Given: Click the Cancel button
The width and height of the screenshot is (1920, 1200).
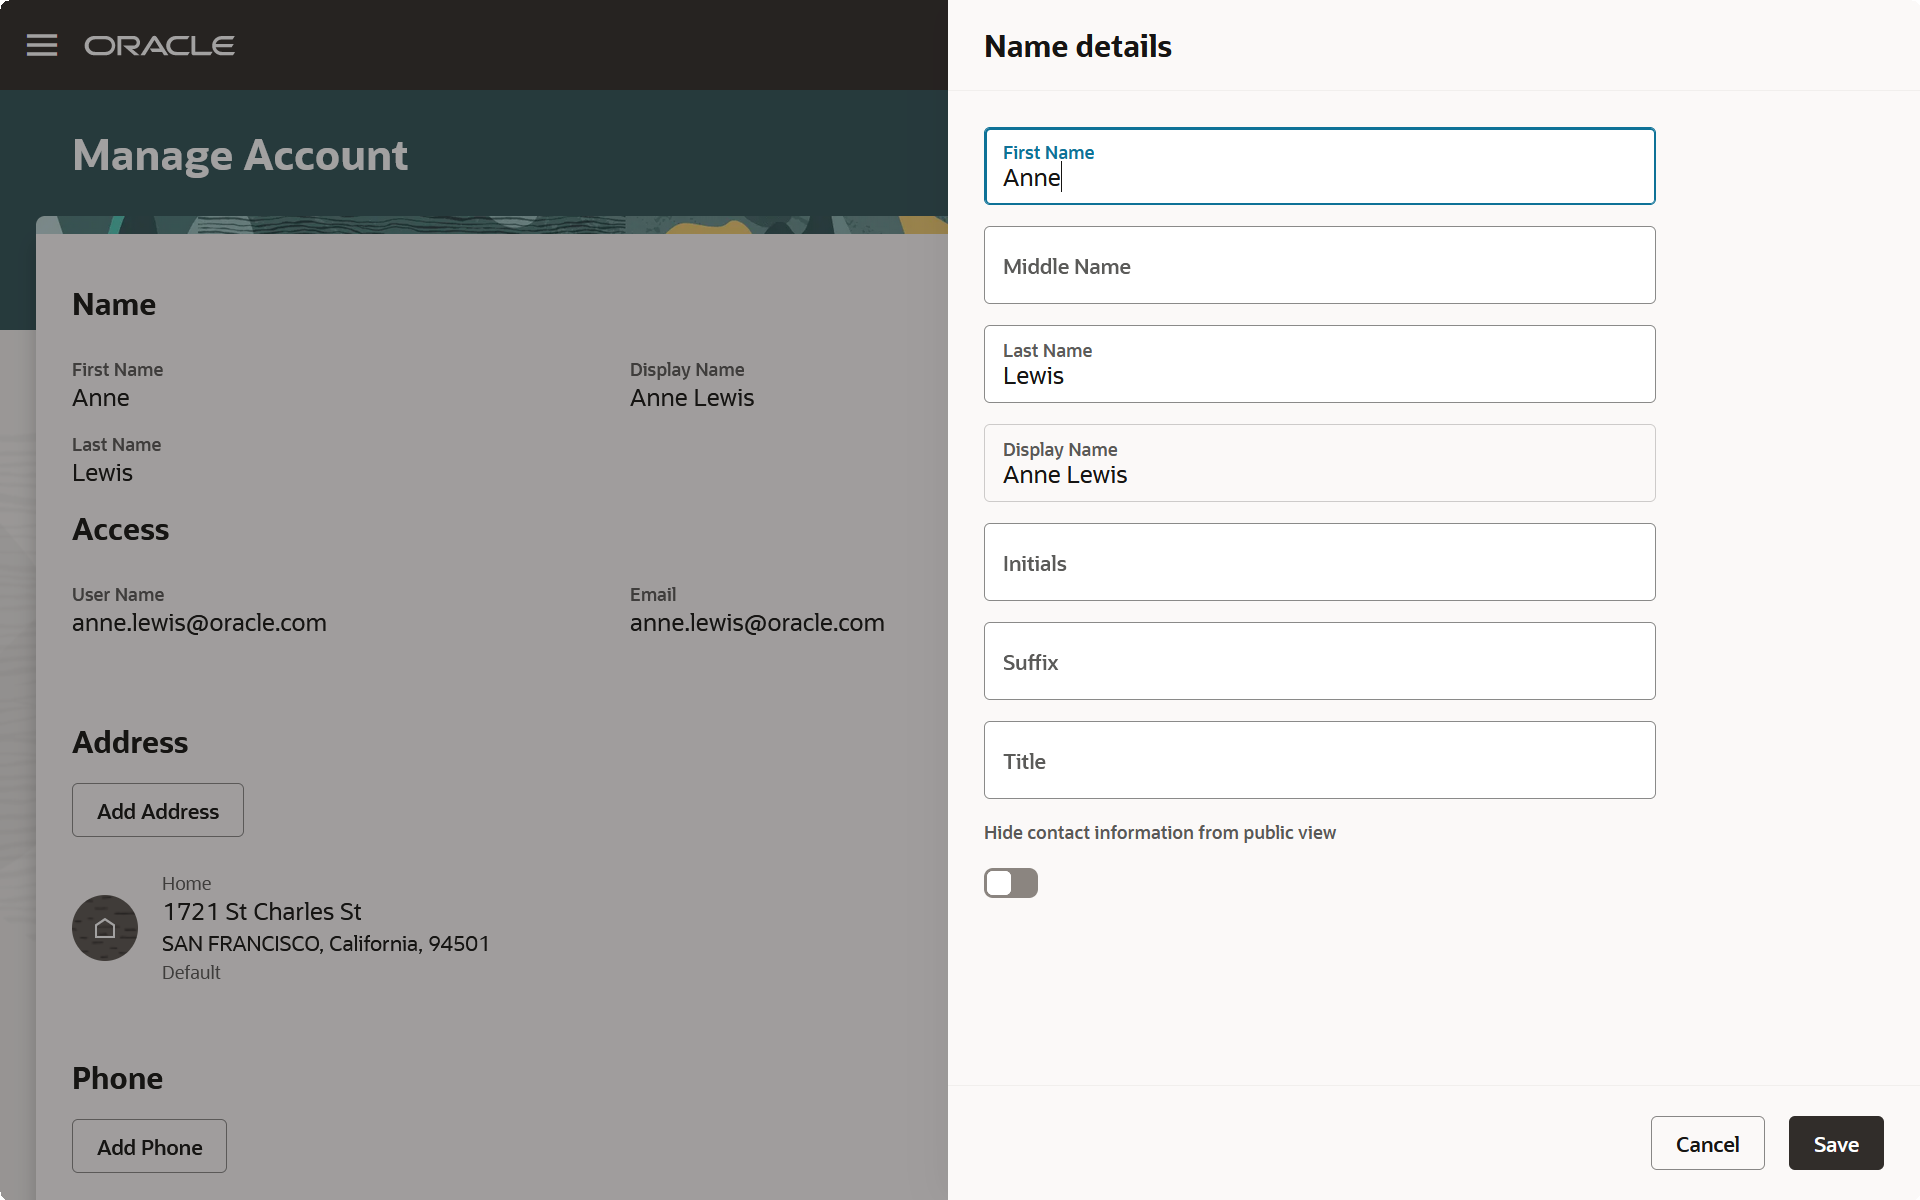Looking at the screenshot, I should [x=1707, y=1143].
